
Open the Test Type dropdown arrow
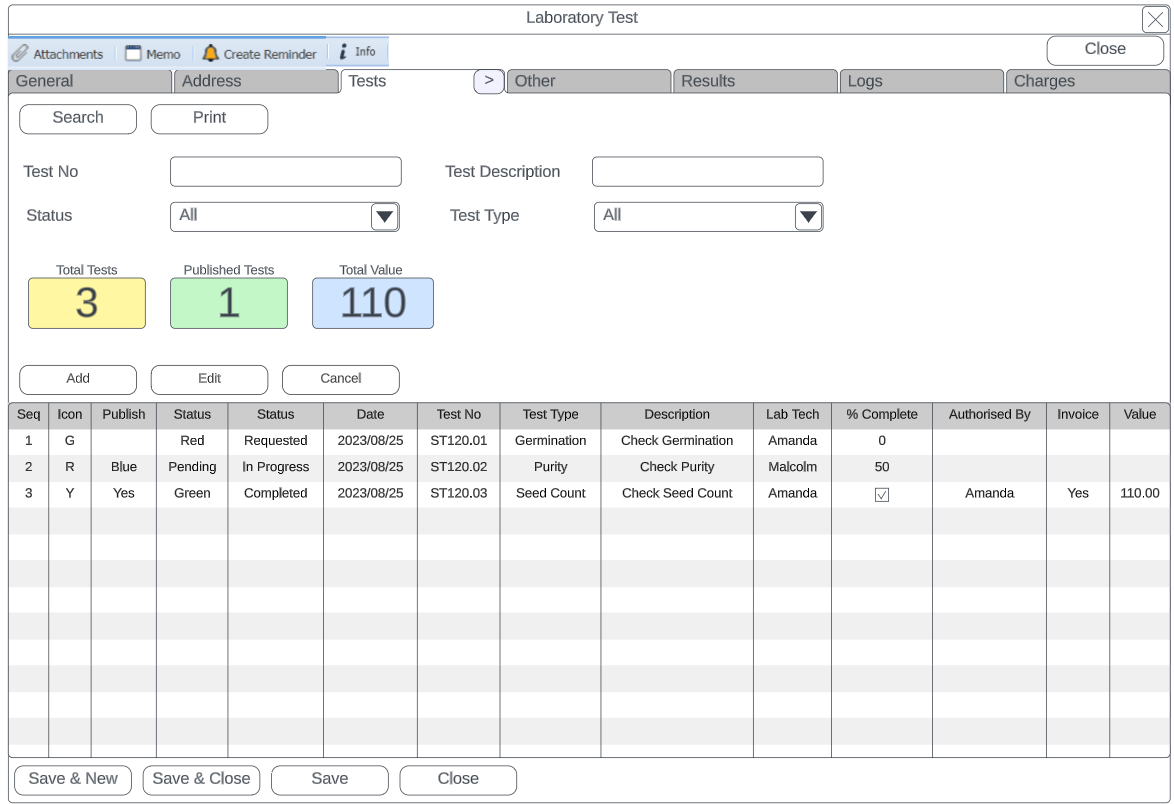[x=808, y=217]
